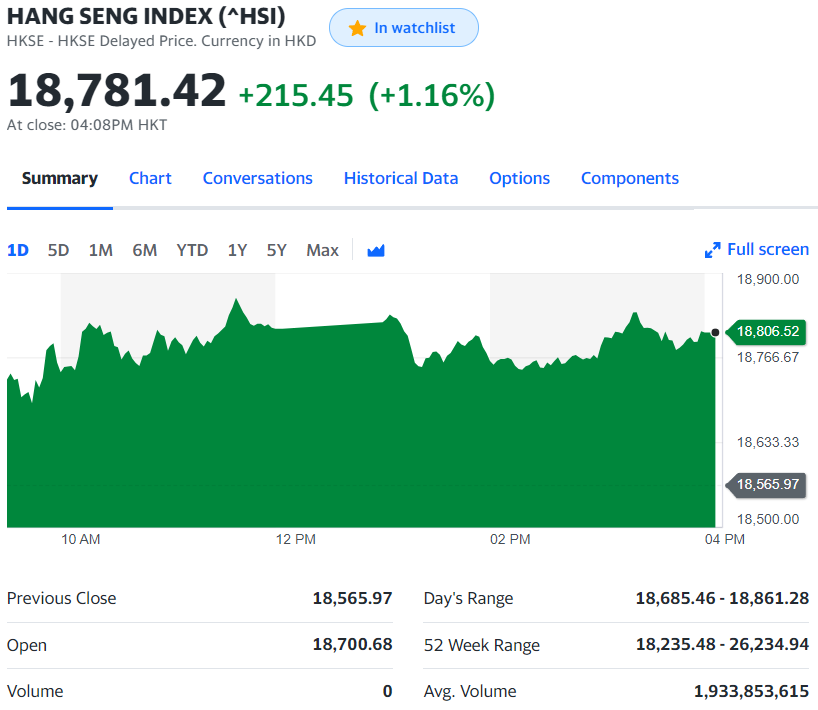
Task: Click the Volume value 0
Action: (387, 691)
